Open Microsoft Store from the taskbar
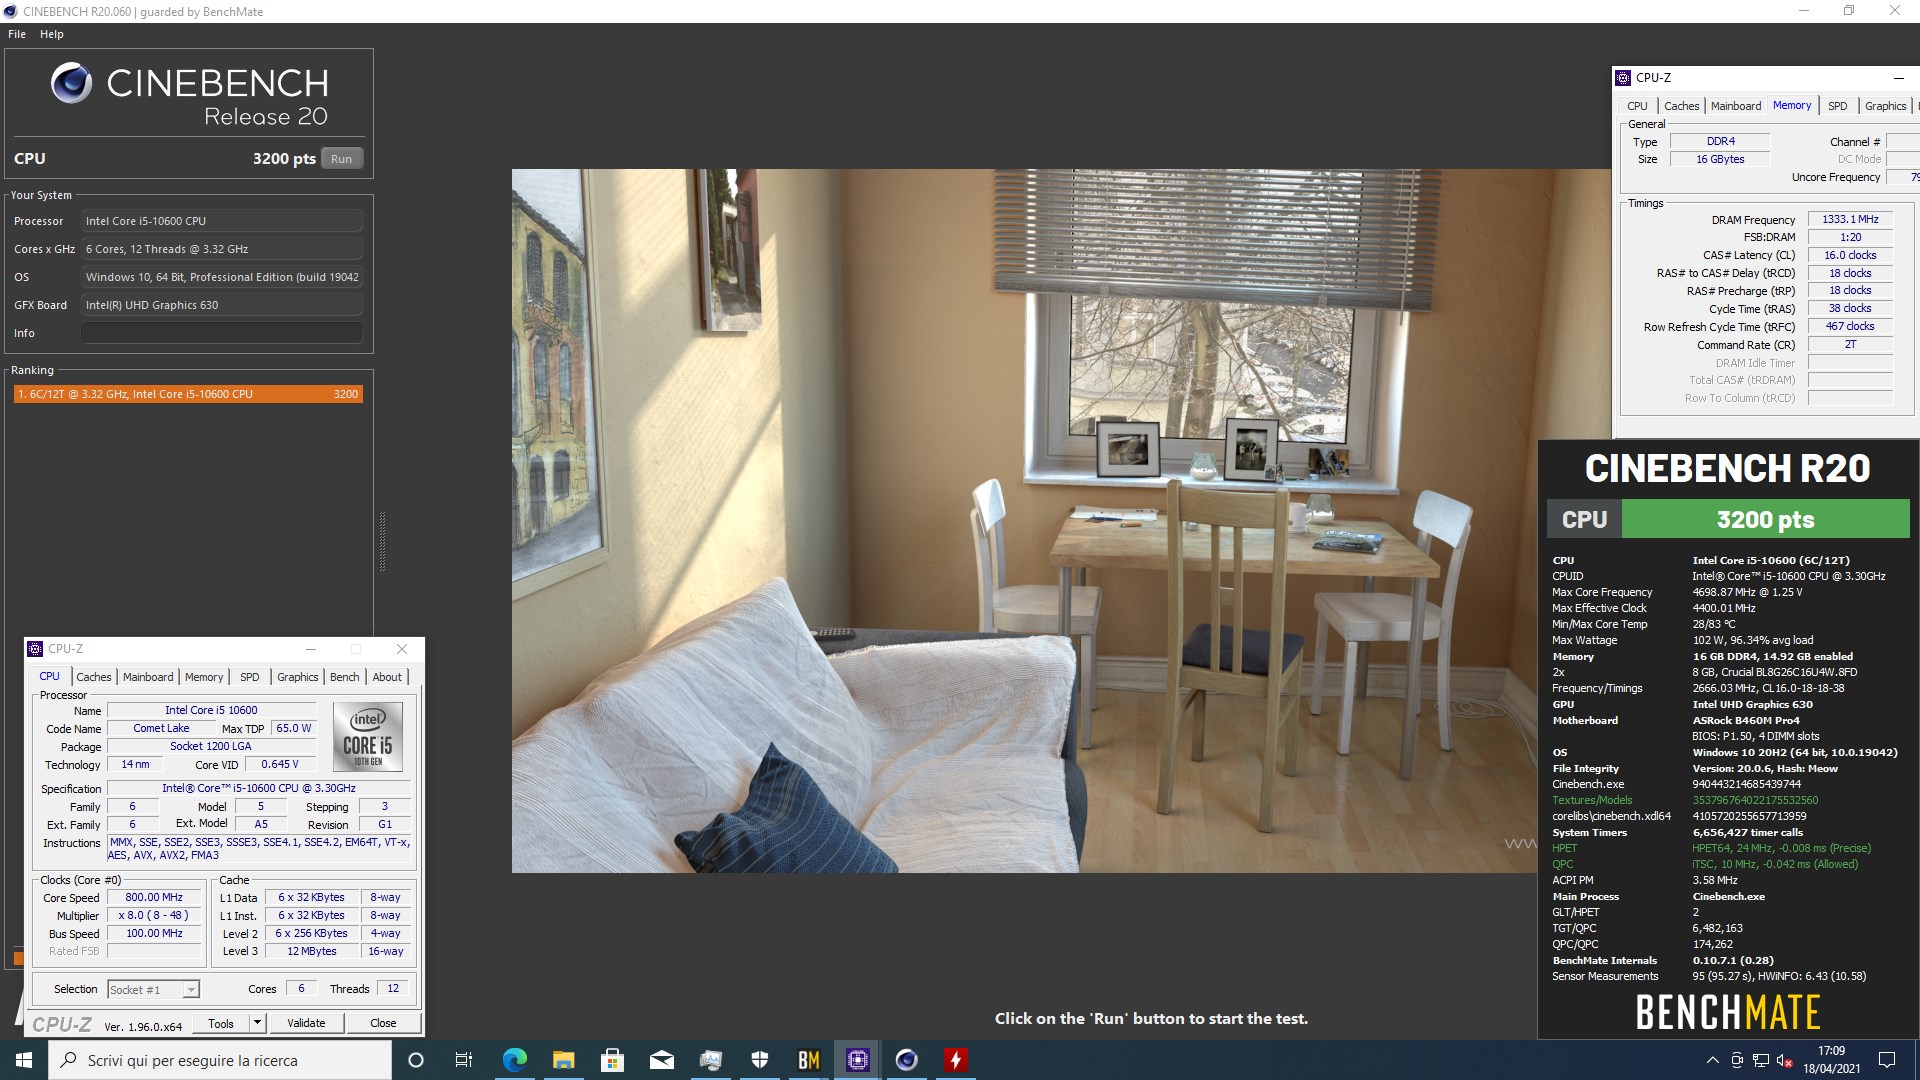This screenshot has height=1080, width=1920. (612, 1060)
